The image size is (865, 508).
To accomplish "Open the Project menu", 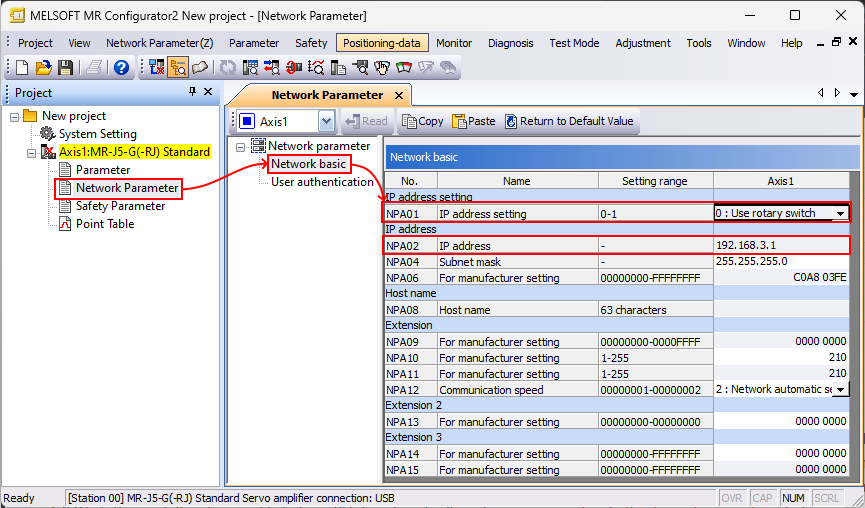I will tap(35, 43).
